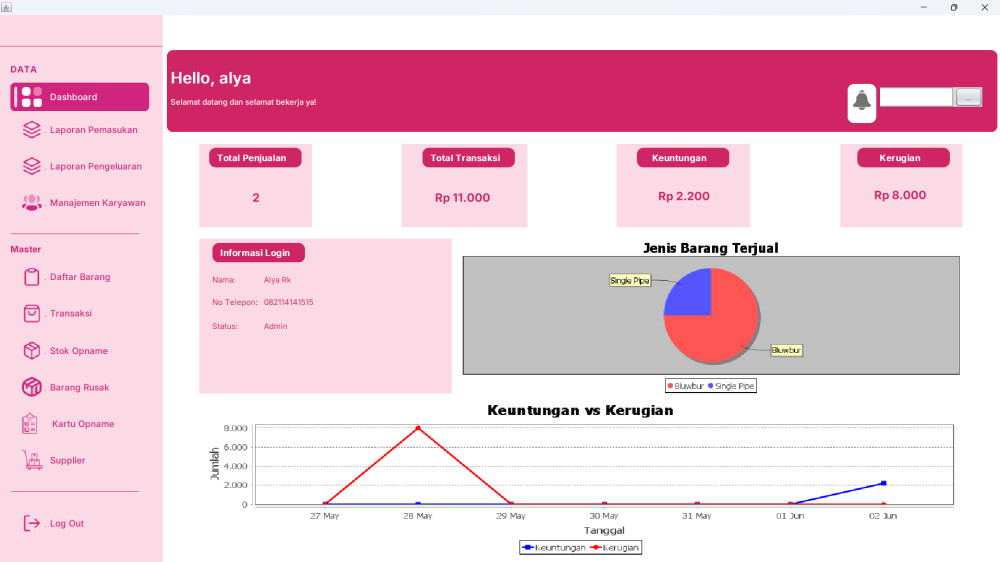Click the notification bell icon

pos(862,102)
